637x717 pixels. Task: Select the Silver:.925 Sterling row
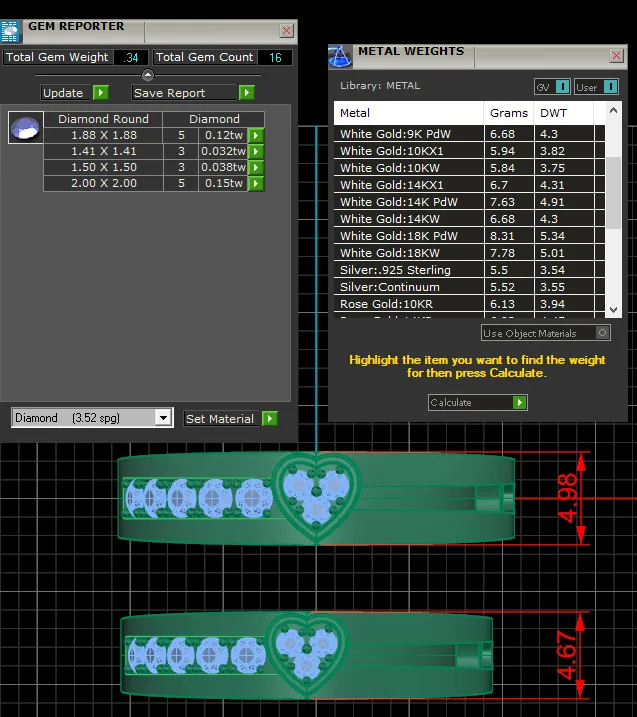click(x=469, y=270)
